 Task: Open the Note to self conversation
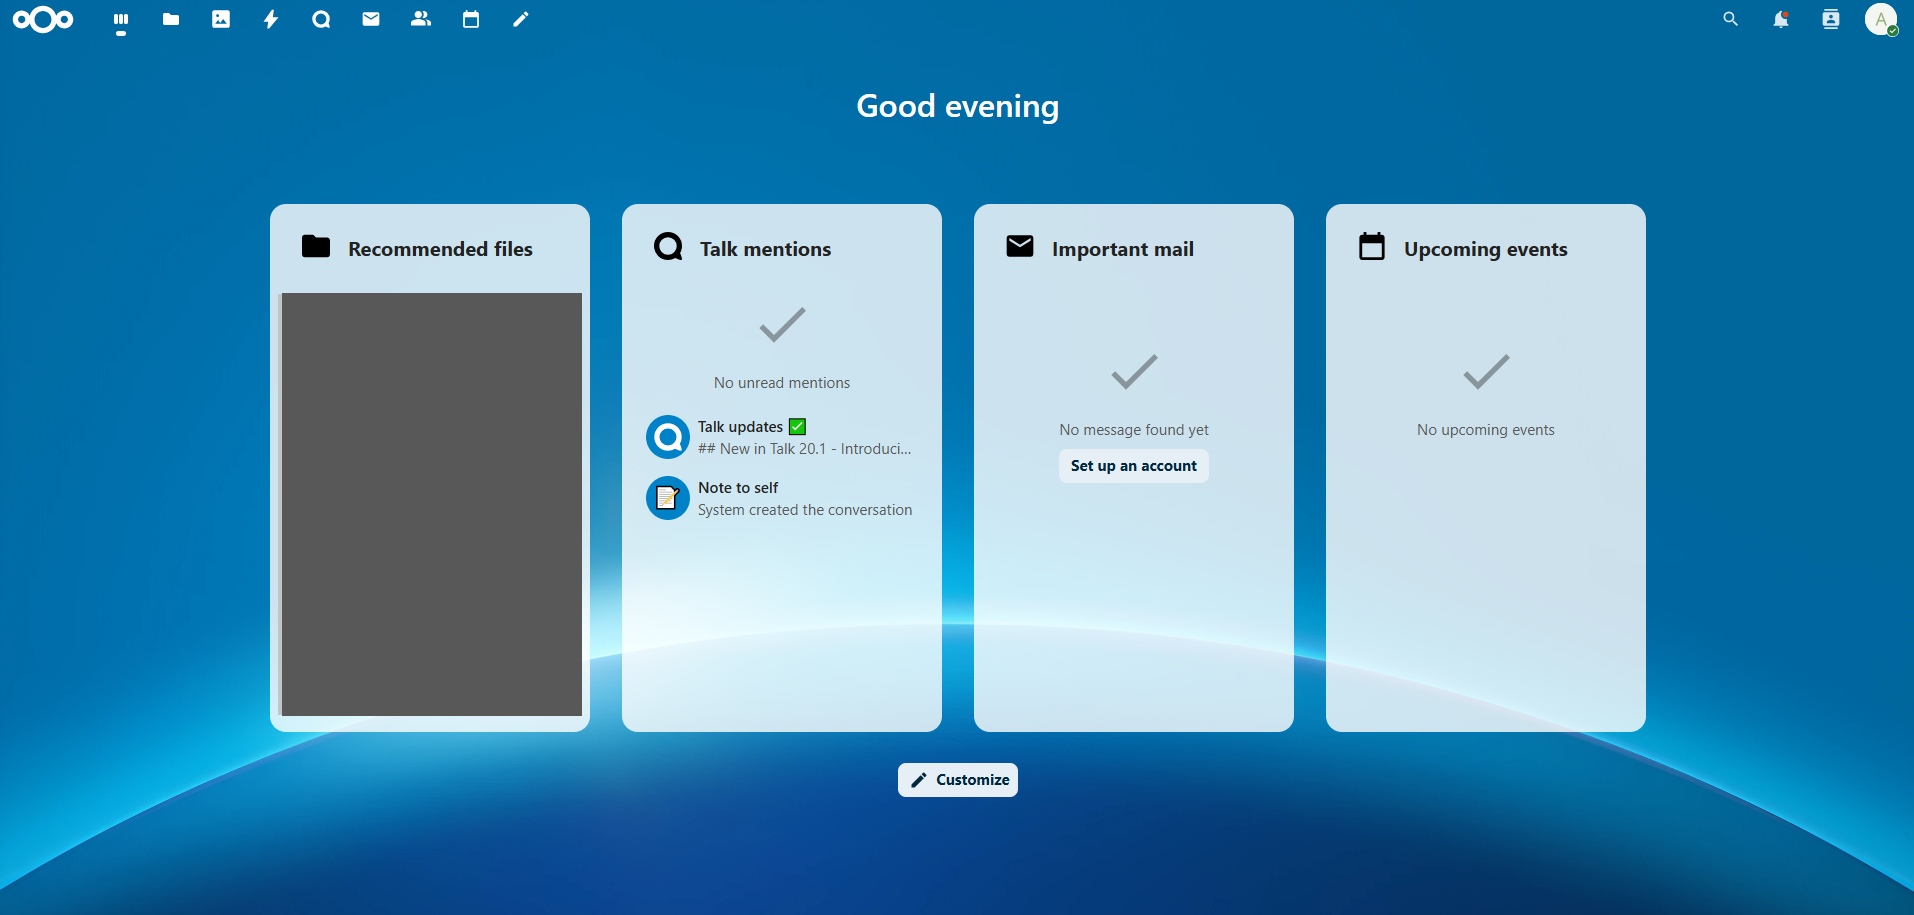coord(781,498)
